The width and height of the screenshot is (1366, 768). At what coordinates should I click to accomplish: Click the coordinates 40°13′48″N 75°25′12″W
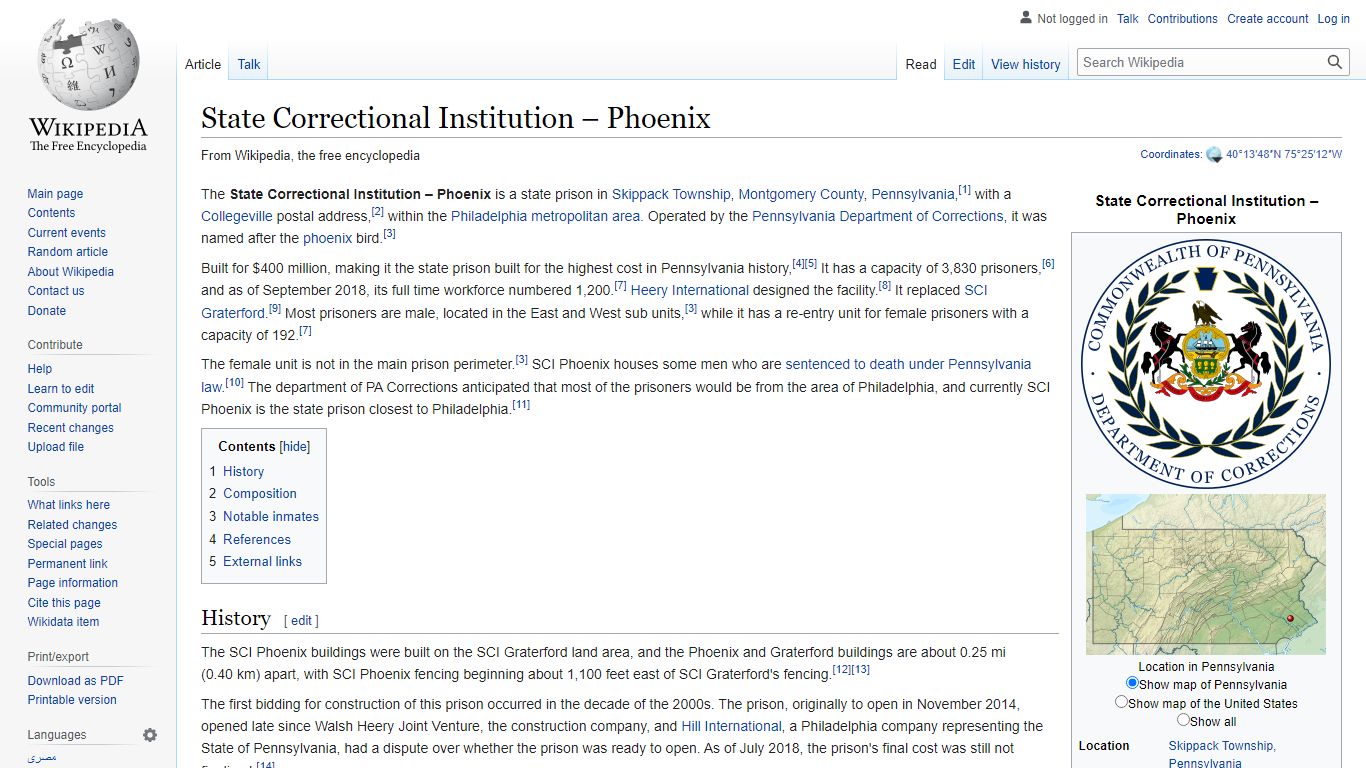coord(1284,155)
